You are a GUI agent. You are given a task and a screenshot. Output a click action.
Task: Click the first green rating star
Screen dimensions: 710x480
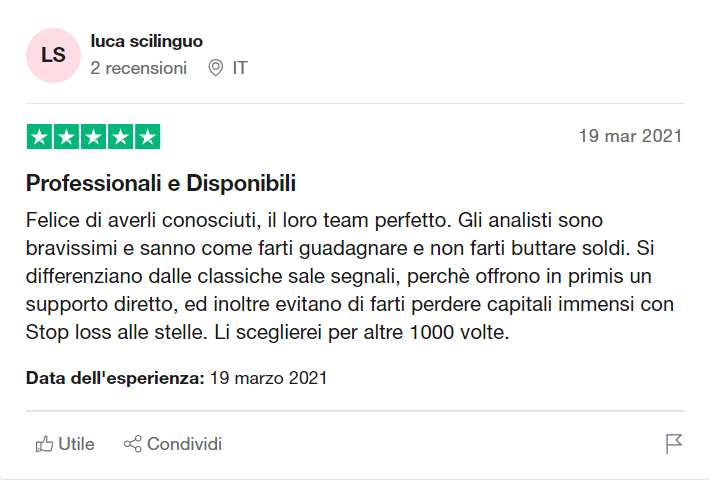coord(39,136)
